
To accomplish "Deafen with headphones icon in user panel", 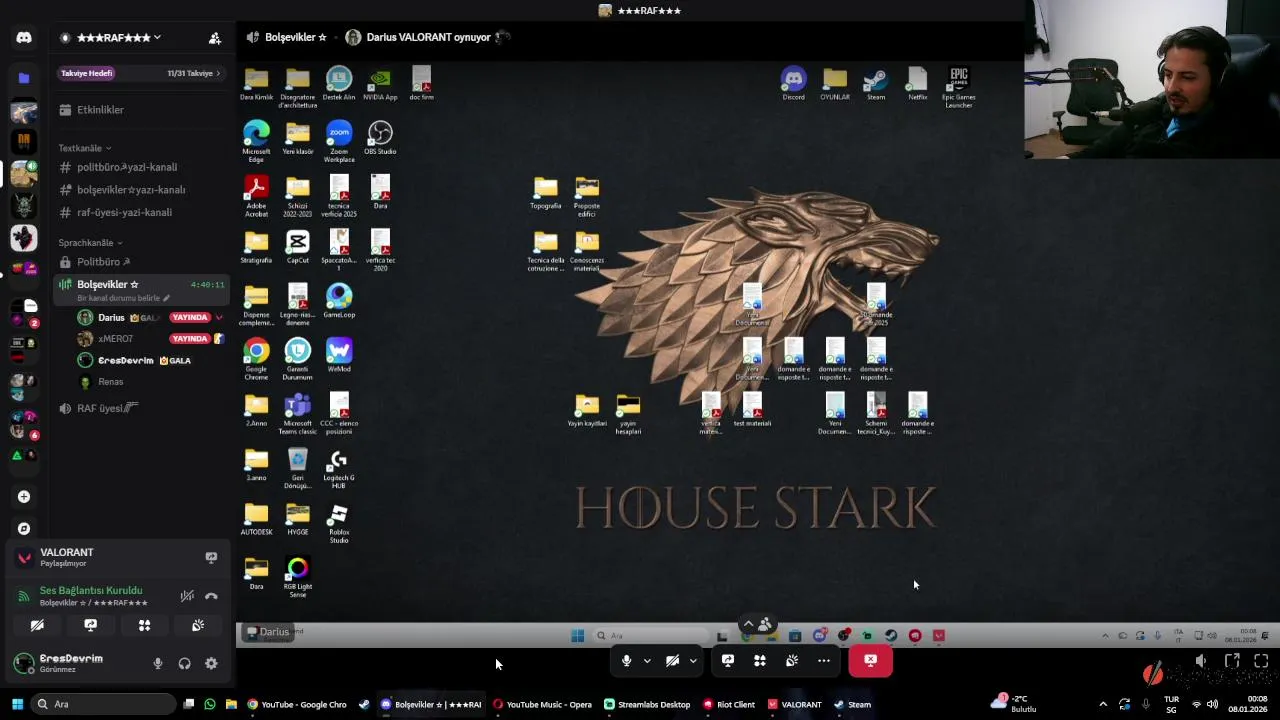I will click(x=184, y=663).
